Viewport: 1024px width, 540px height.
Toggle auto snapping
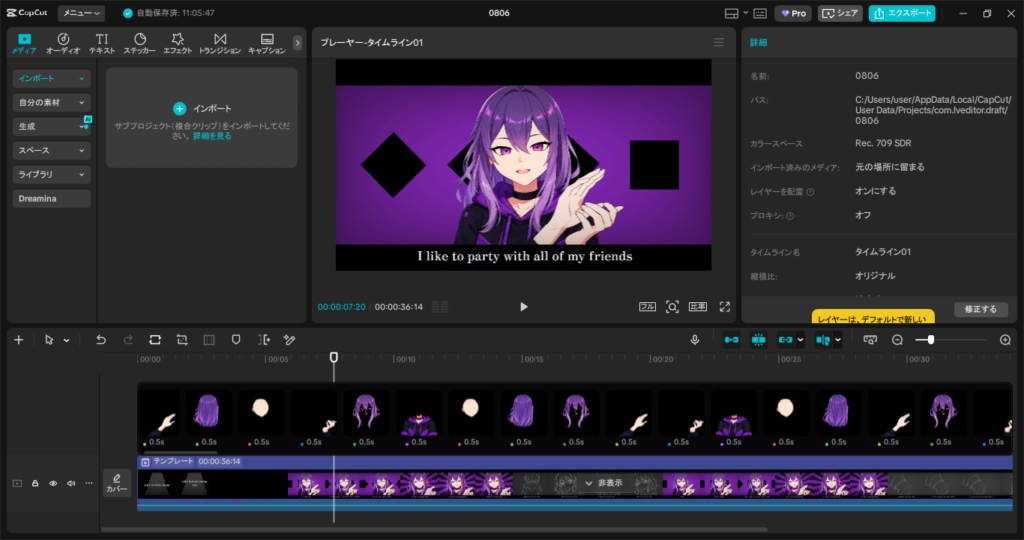click(x=758, y=340)
